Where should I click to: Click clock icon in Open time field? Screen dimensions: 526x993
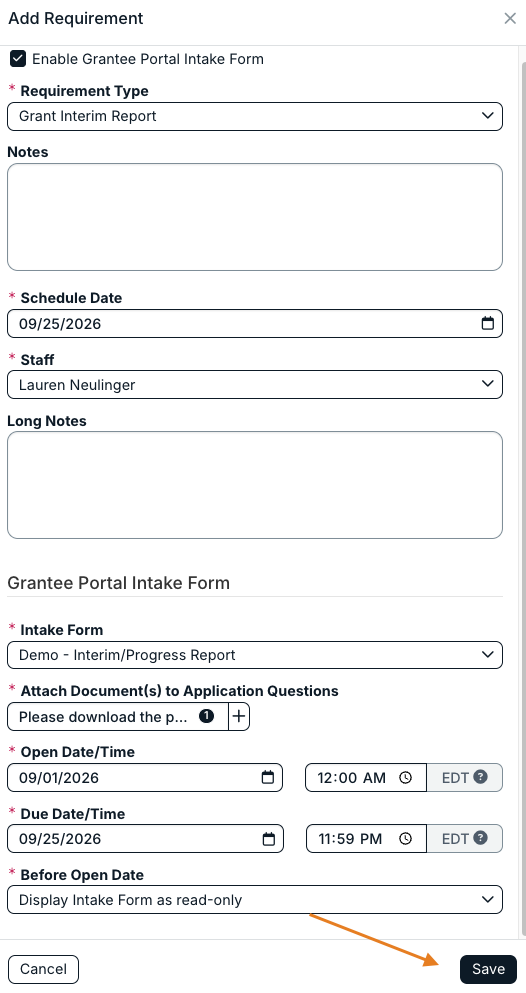click(x=405, y=778)
